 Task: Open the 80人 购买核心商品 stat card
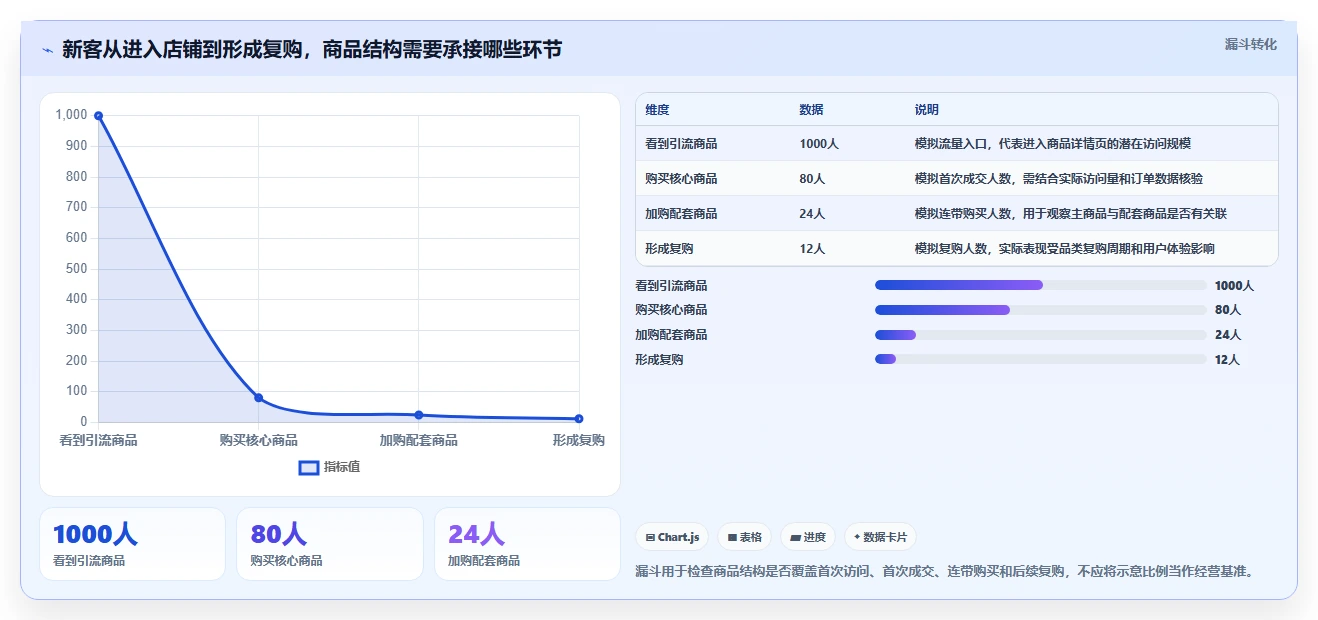(330, 544)
